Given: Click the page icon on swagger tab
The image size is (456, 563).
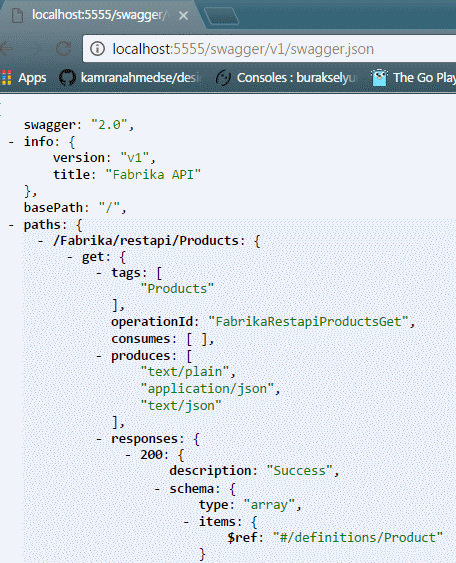Looking at the screenshot, I should pyautogui.click(x=17, y=15).
